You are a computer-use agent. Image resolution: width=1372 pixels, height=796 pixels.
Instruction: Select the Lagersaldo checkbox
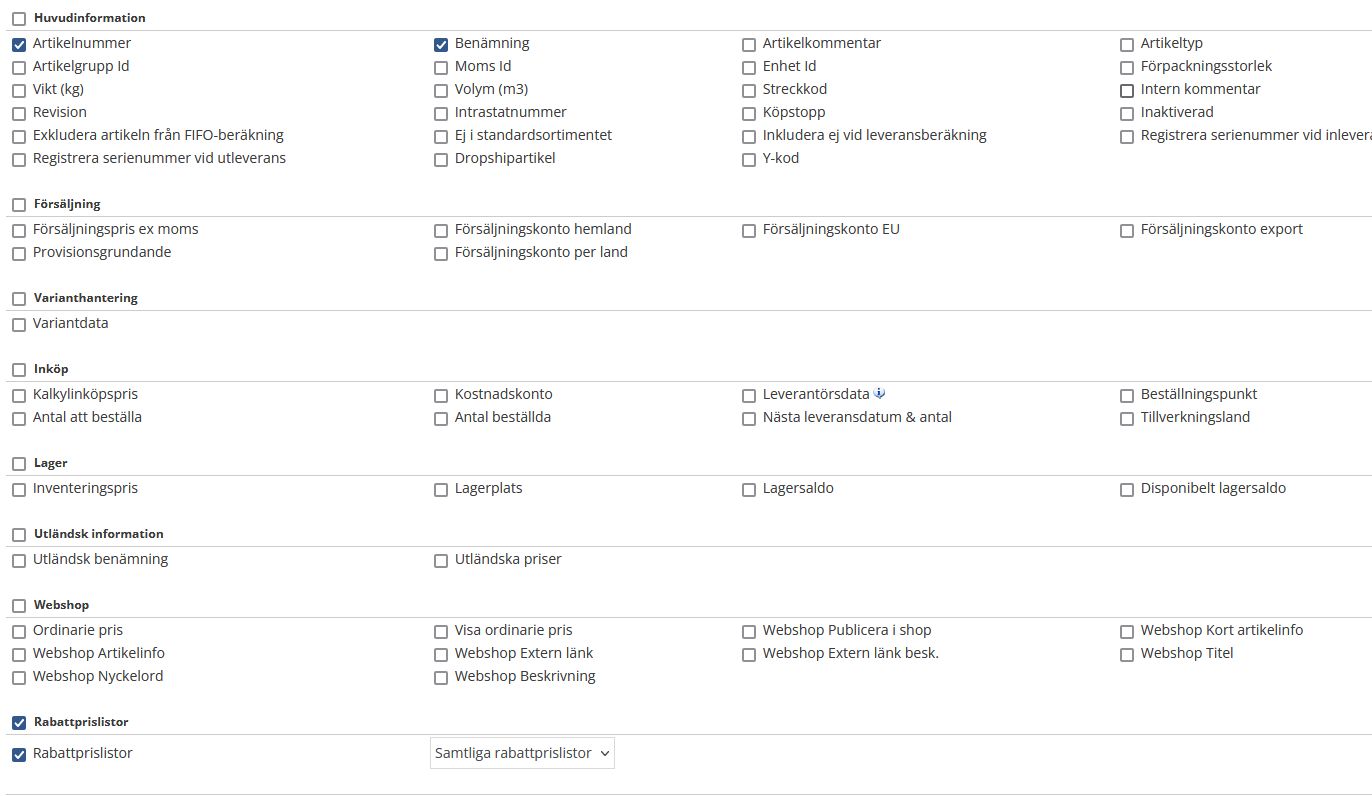click(749, 490)
